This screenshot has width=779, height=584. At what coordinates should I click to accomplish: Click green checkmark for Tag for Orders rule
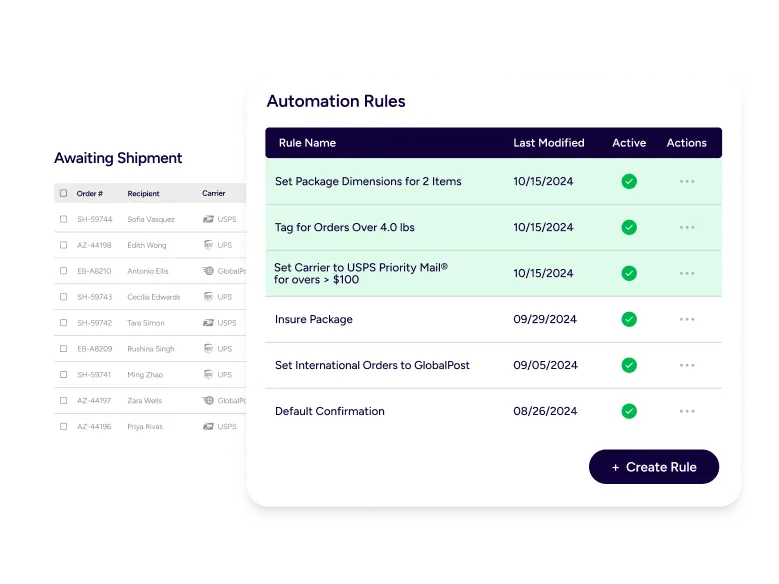click(629, 227)
